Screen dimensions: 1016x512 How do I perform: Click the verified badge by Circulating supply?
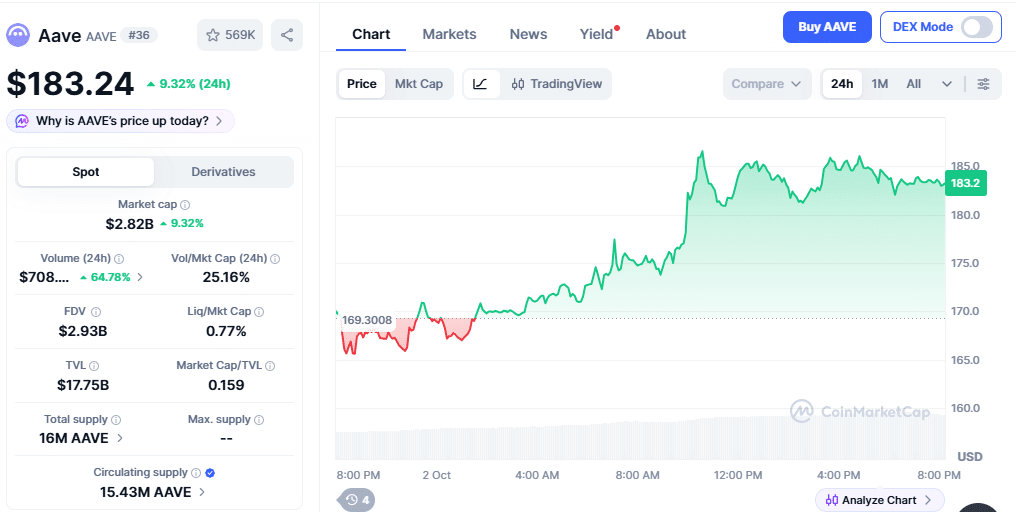tap(209, 473)
